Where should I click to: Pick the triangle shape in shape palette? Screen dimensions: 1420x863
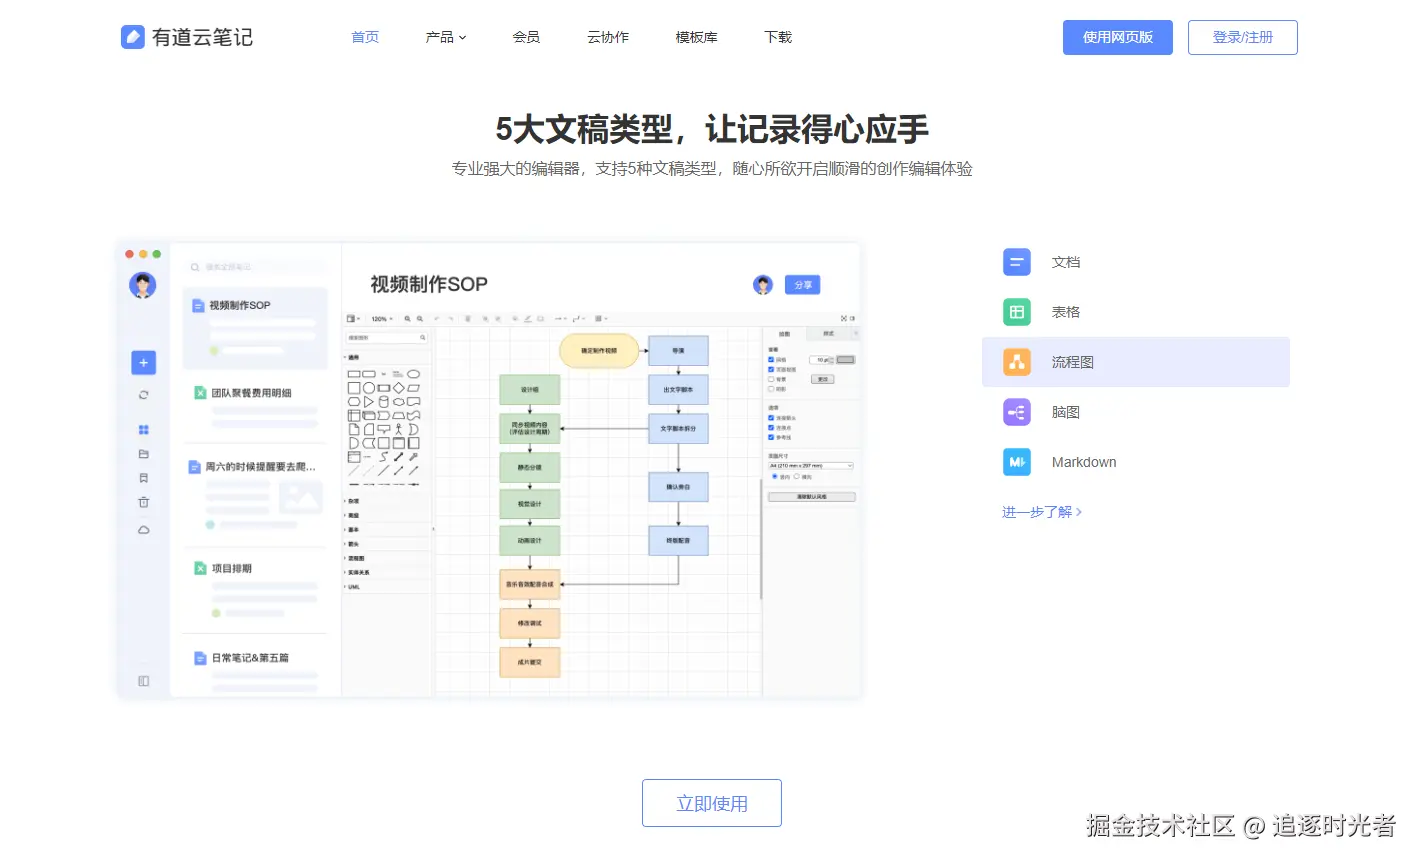coord(369,402)
